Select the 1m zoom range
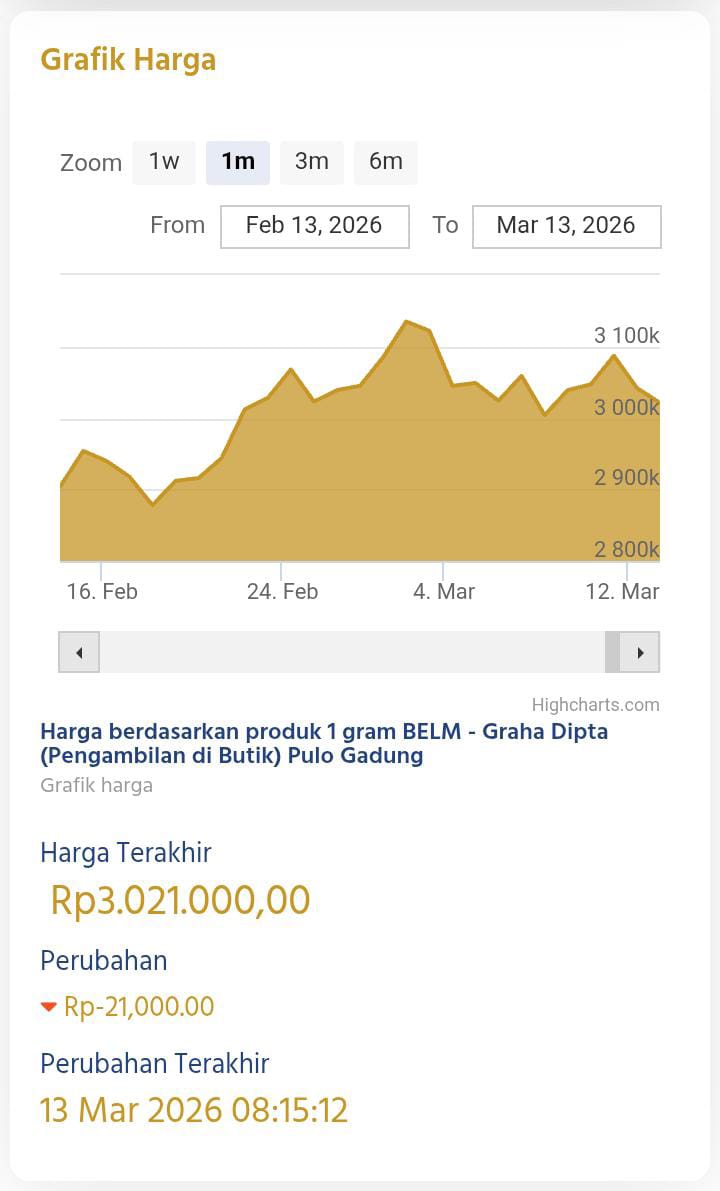The width and height of the screenshot is (720, 1191). click(x=238, y=162)
